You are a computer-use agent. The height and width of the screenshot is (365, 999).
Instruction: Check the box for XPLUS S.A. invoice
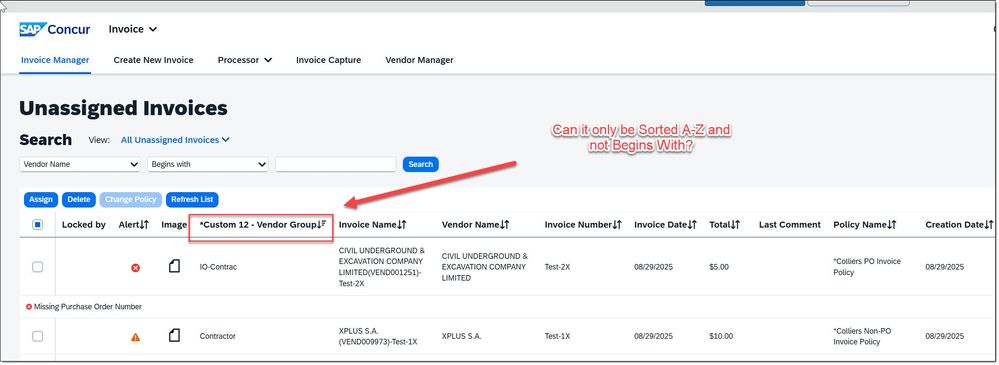[38, 336]
